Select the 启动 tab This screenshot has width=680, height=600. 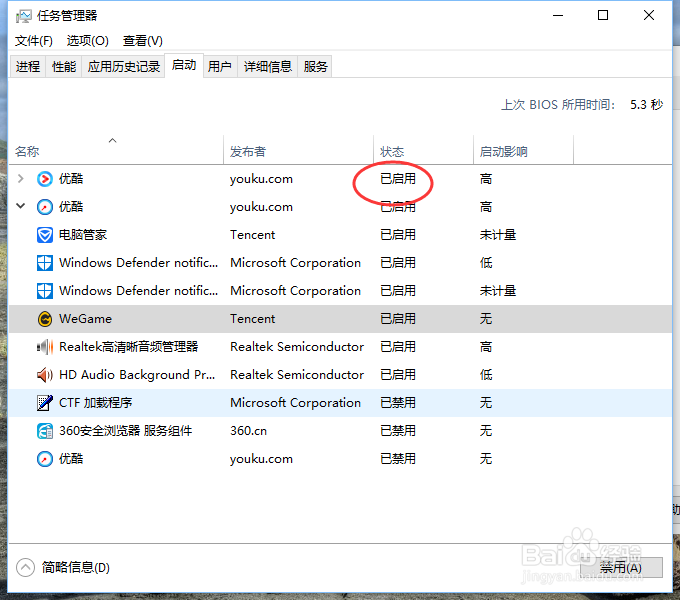(x=184, y=65)
